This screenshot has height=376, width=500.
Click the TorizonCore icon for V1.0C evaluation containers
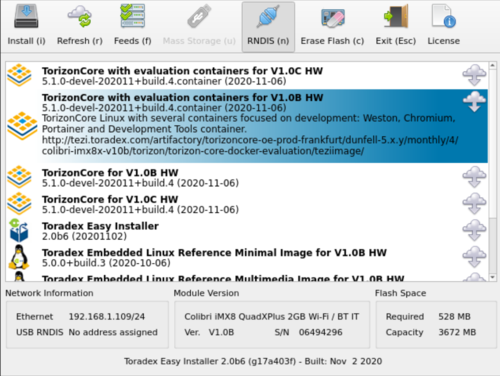(19, 75)
